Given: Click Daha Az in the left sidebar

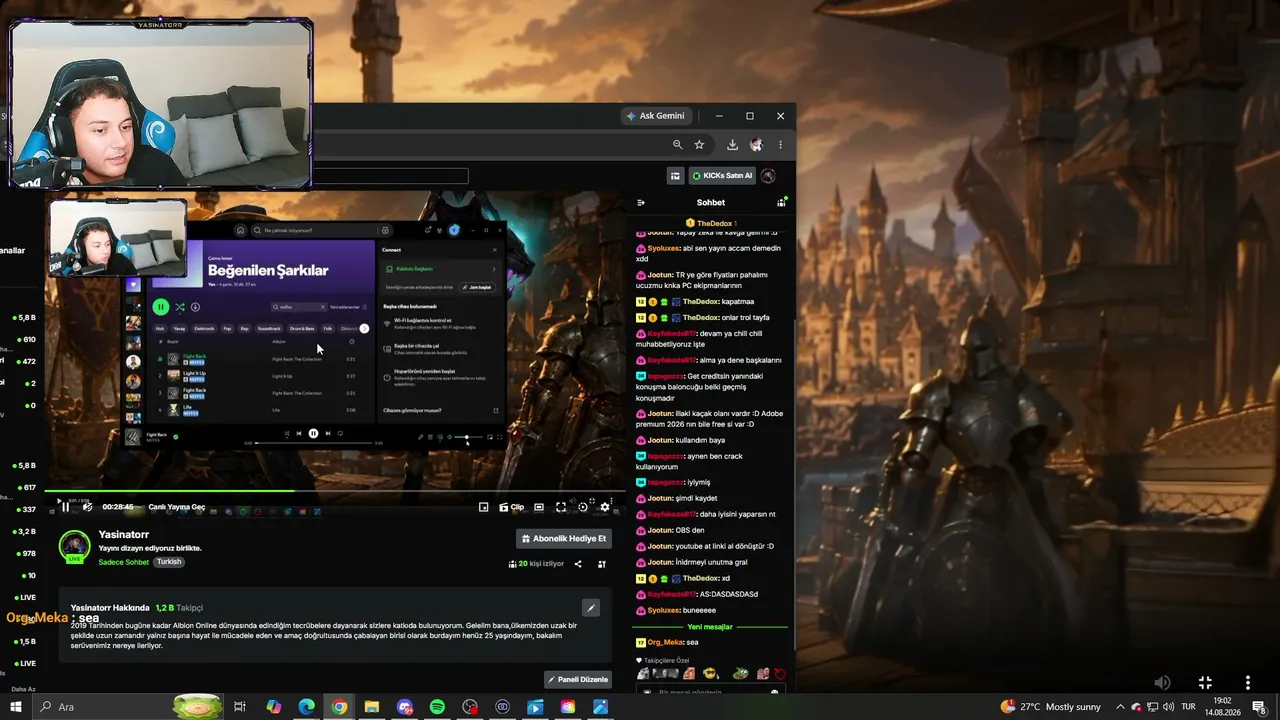Looking at the screenshot, I should pos(23,689).
